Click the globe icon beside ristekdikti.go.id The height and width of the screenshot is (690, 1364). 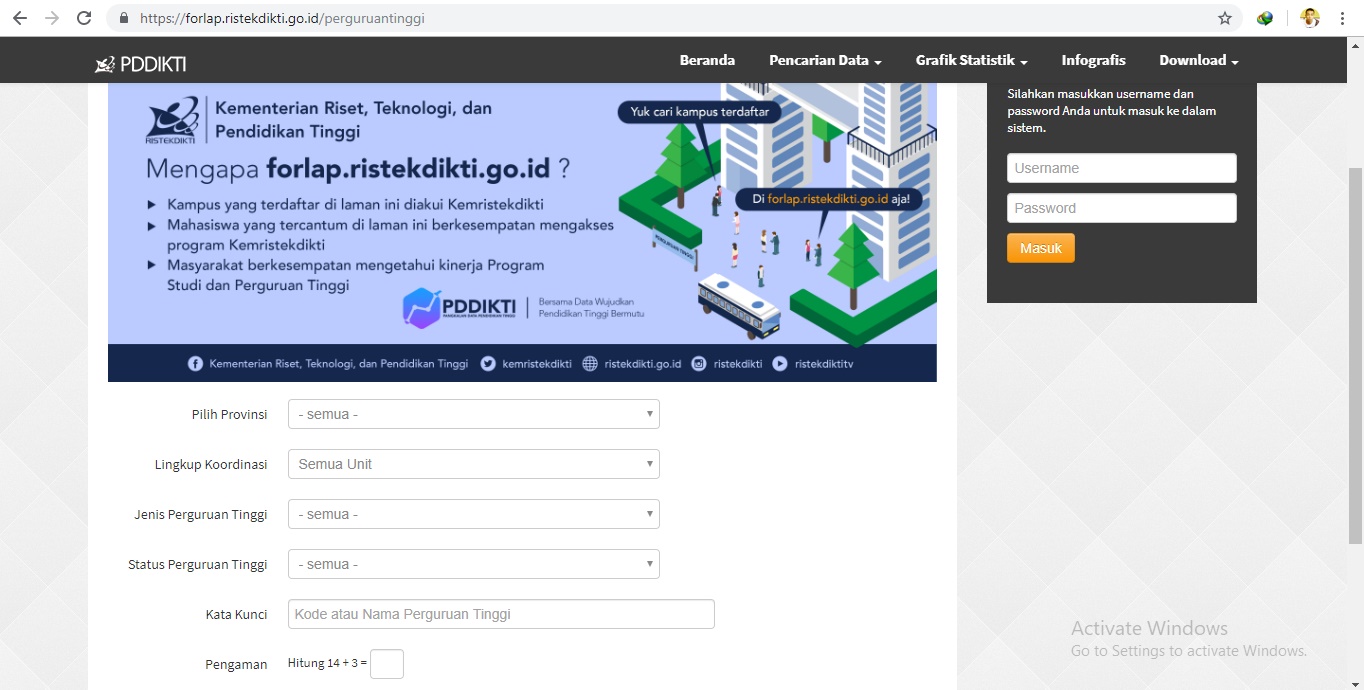point(590,364)
